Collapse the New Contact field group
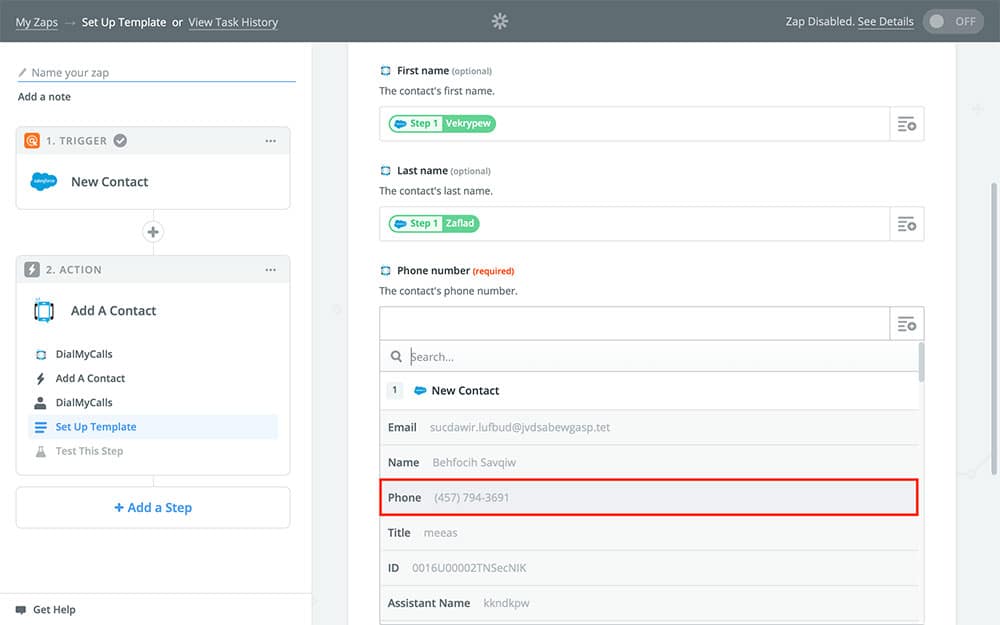The height and width of the screenshot is (625, 1000). (x=465, y=391)
